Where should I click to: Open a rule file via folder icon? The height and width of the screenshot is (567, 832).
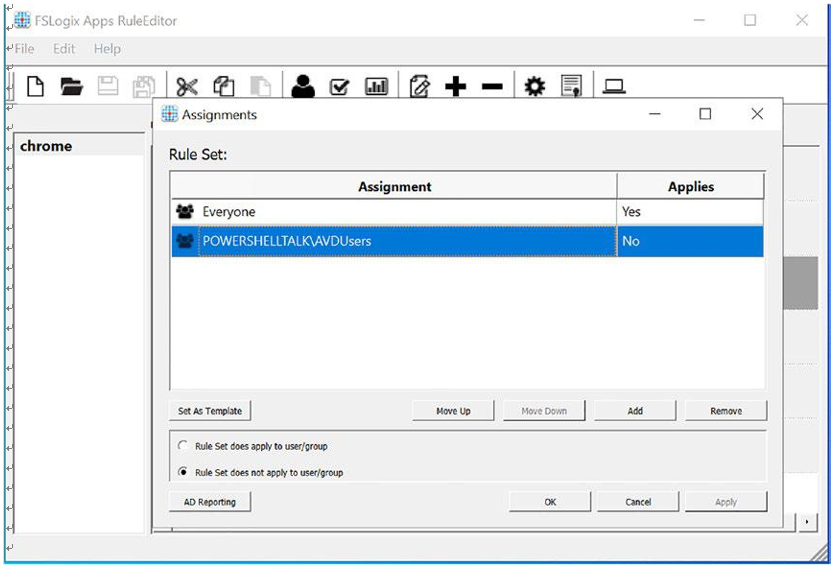72,86
